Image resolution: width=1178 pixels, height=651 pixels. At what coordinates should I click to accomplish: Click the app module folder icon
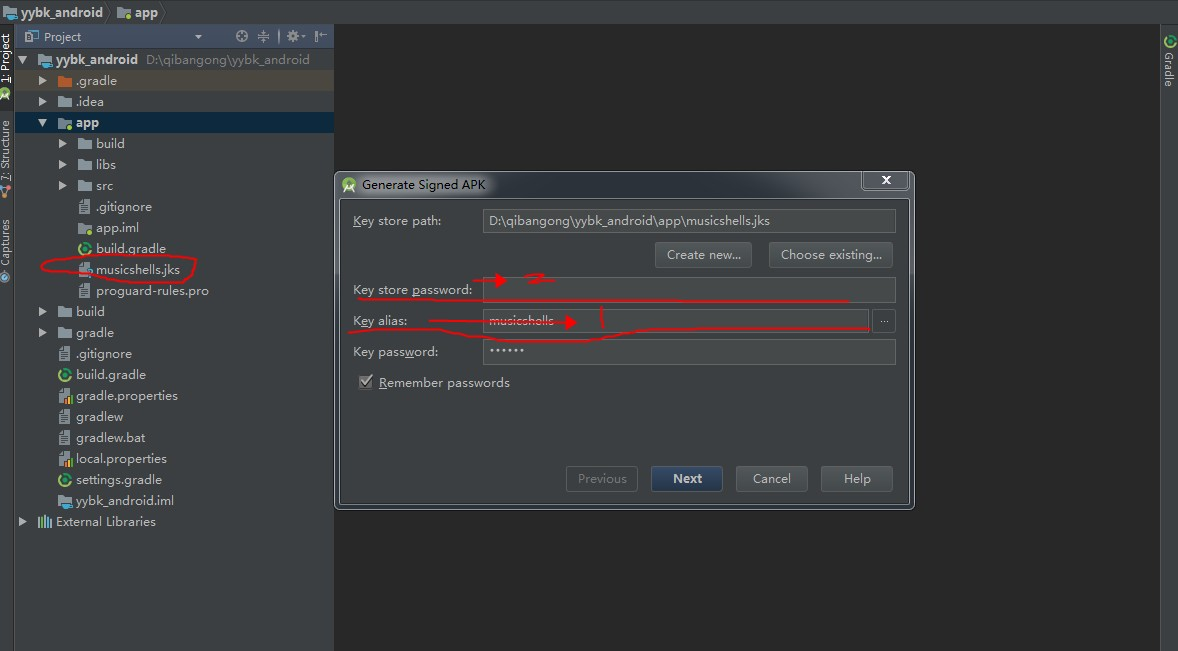pyautogui.click(x=65, y=122)
